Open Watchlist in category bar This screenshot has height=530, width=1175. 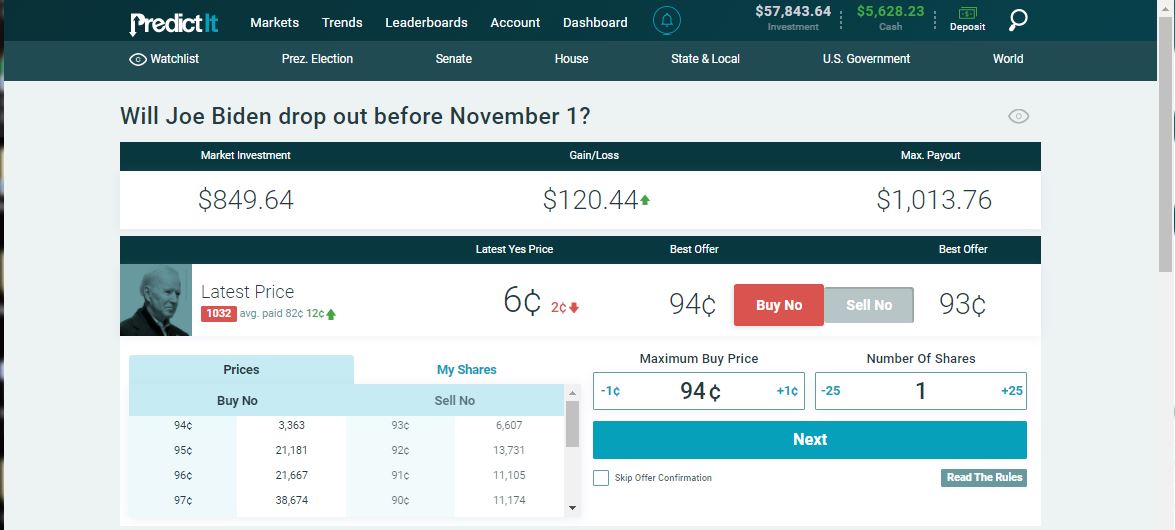tap(164, 59)
